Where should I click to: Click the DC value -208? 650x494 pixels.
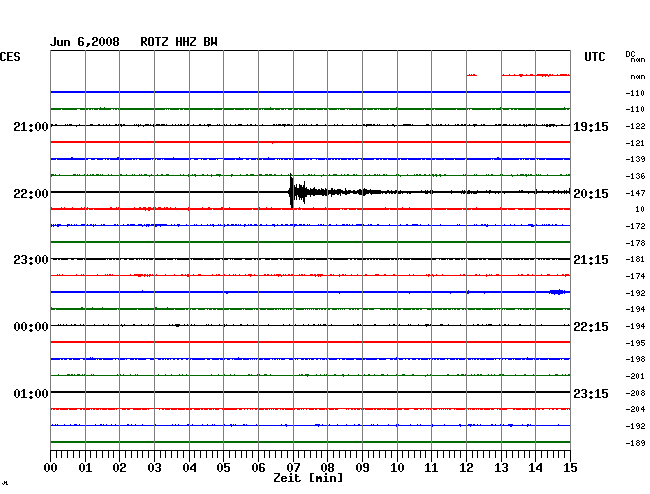point(635,393)
